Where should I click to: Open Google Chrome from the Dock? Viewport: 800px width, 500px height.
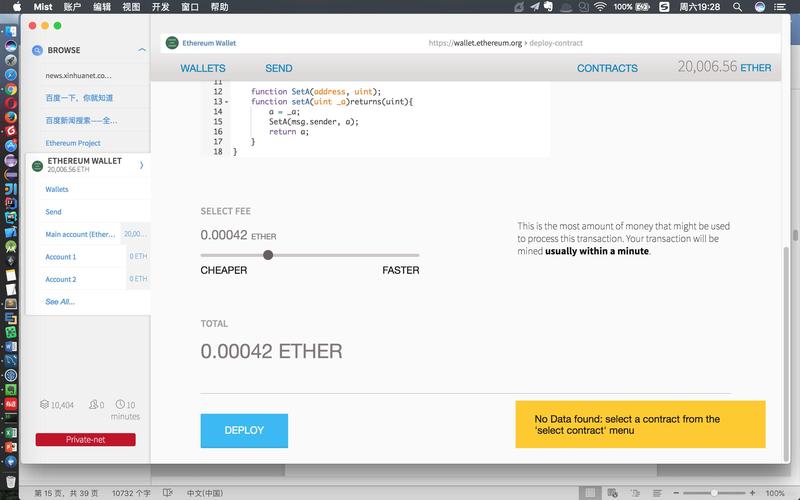(x=11, y=89)
